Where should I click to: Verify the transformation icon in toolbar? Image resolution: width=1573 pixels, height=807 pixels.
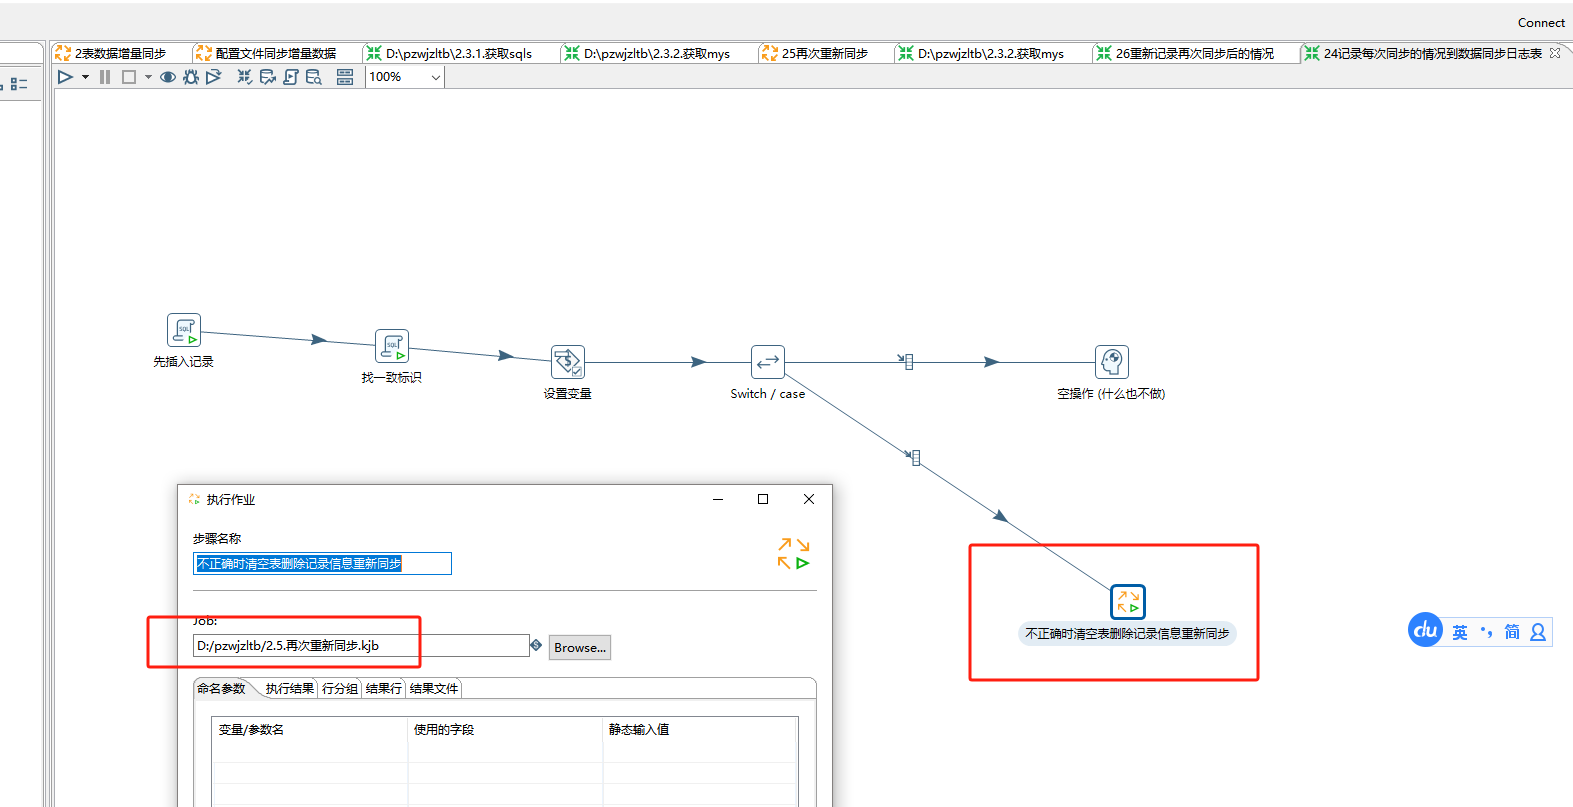pyautogui.click(x=245, y=77)
